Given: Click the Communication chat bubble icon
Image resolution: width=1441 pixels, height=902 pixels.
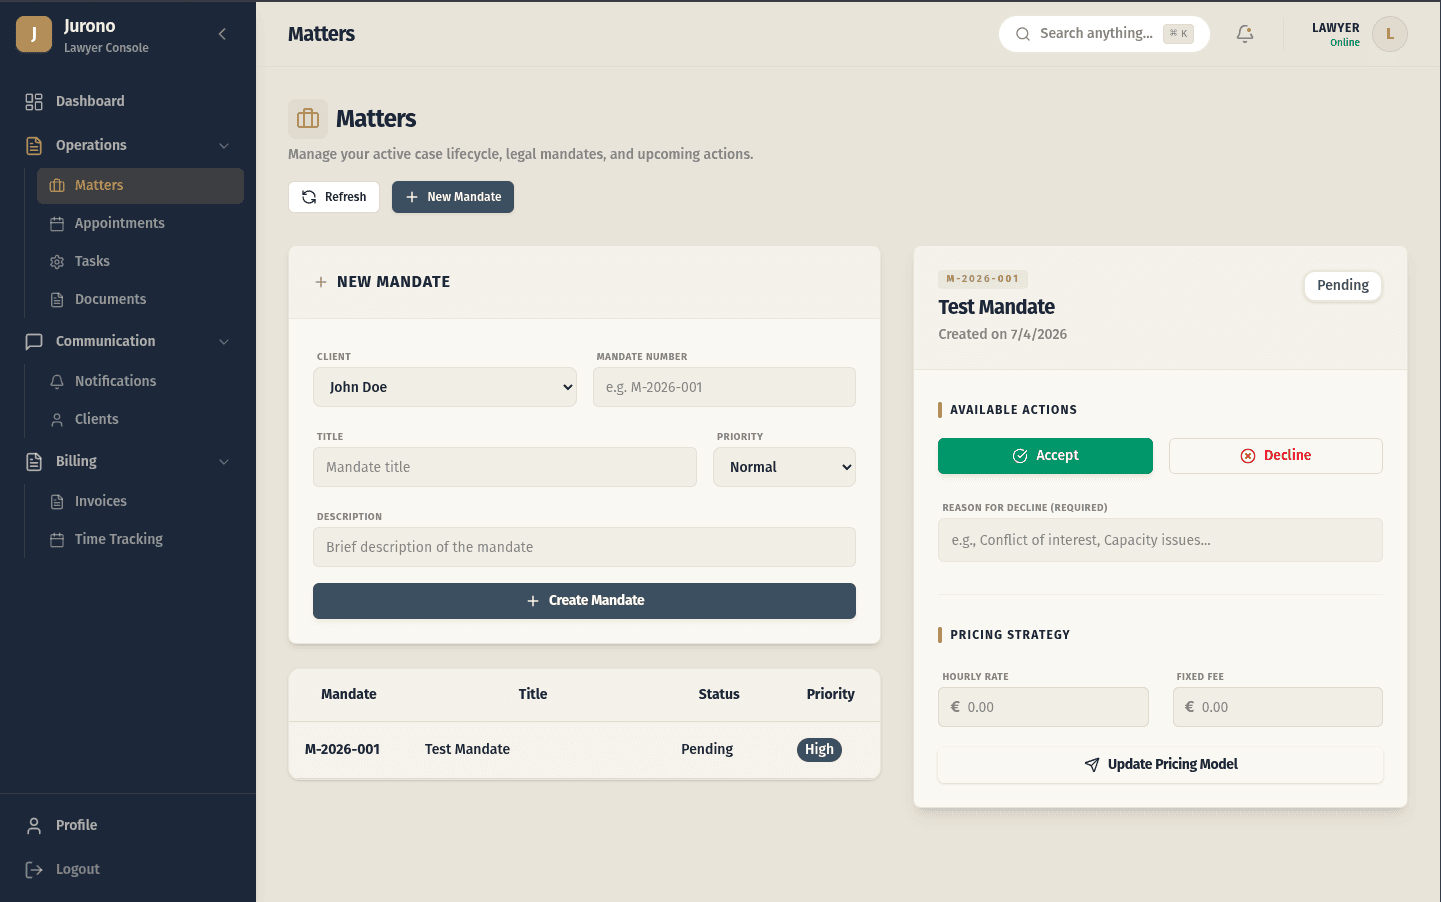Looking at the screenshot, I should coord(34,341).
